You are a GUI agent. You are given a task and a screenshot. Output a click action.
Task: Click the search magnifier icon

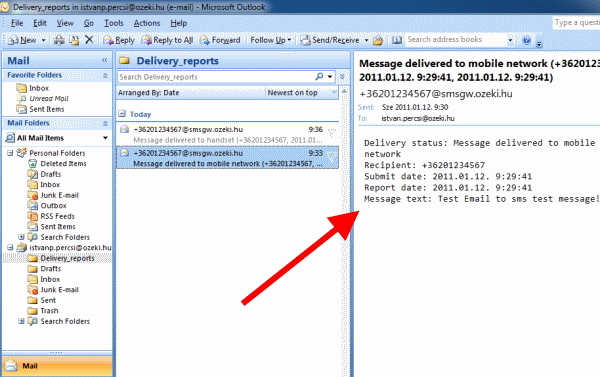[319, 77]
